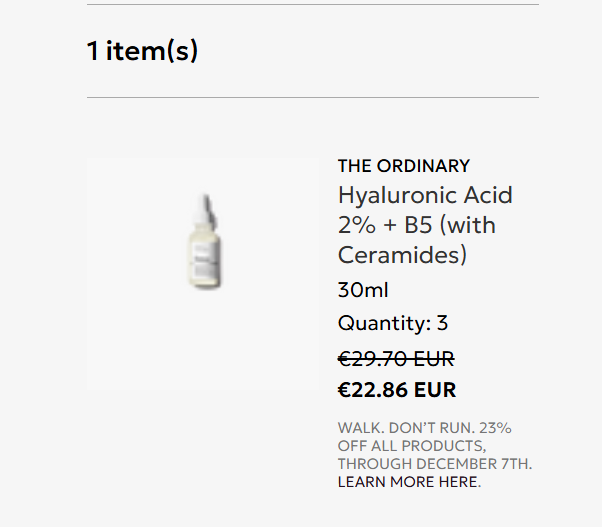Click the THROUGH DECEMBER 7TH text
This screenshot has height=527, width=602.
click(x=434, y=464)
